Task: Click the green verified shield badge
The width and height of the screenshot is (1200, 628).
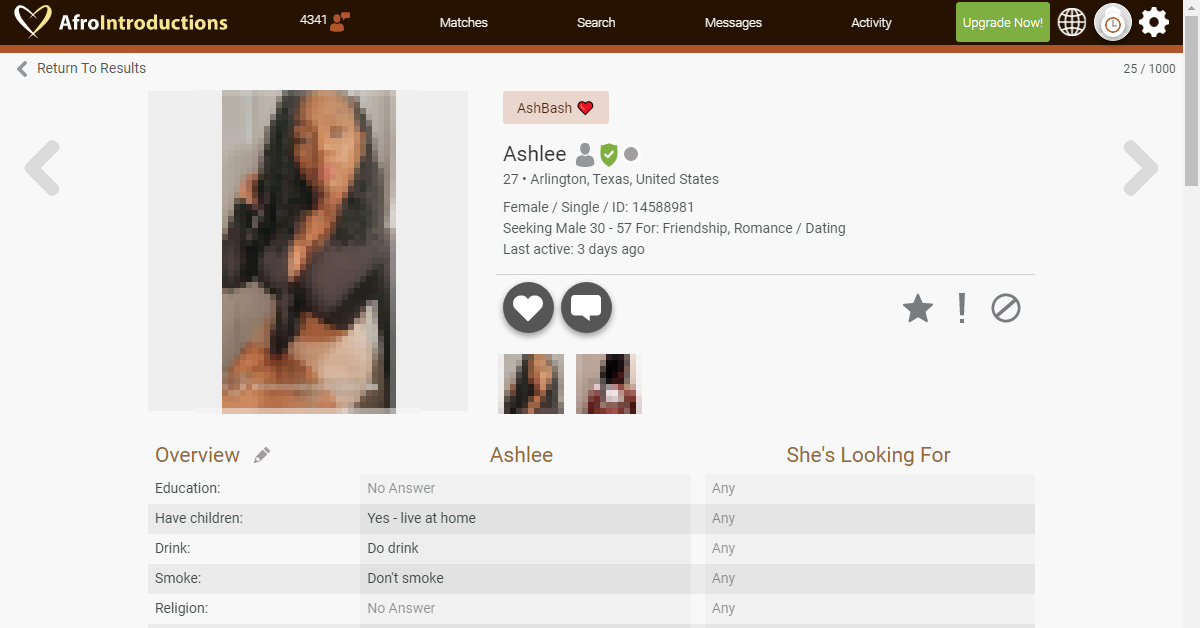Action: pyautogui.click(x=609, y=154)
